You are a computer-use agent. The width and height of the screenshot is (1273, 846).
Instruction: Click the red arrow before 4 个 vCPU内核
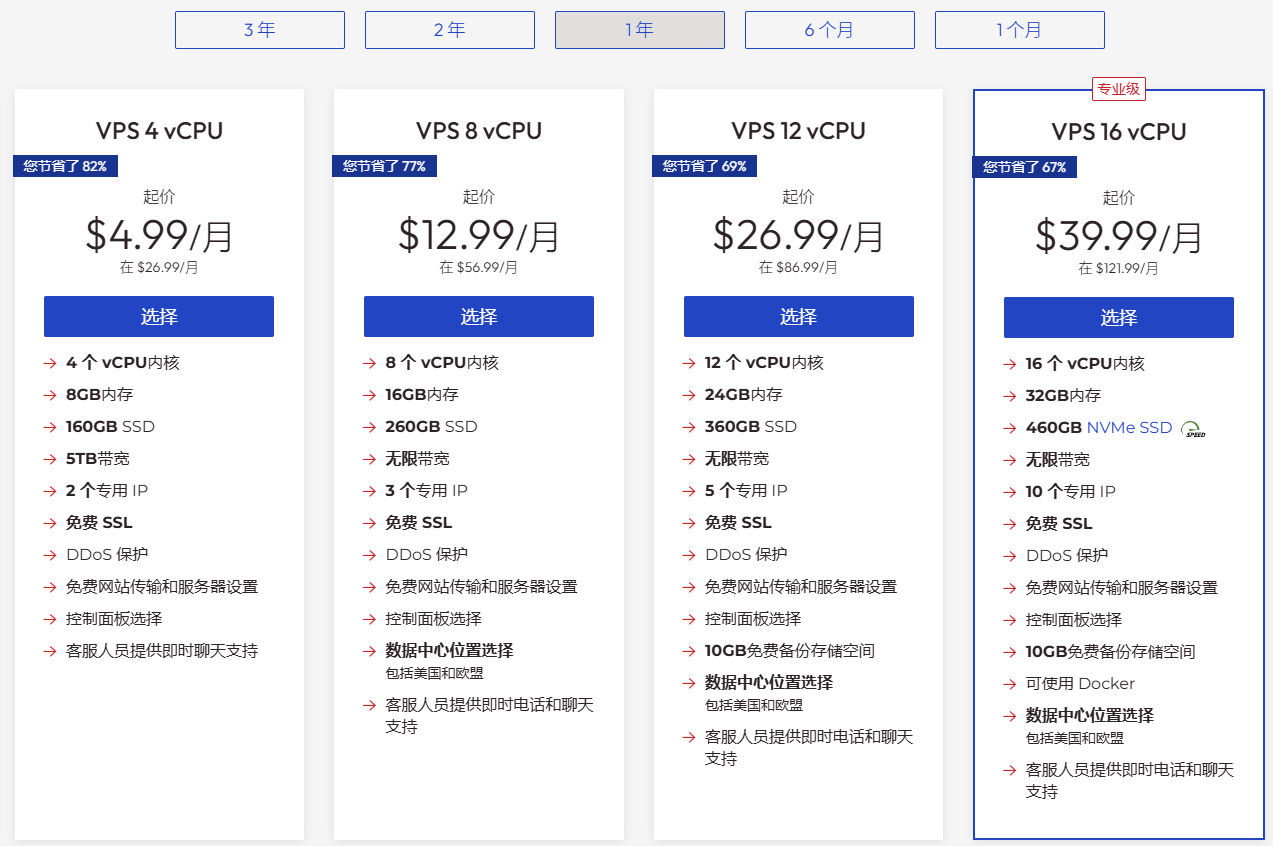click(x=48, y=363)
